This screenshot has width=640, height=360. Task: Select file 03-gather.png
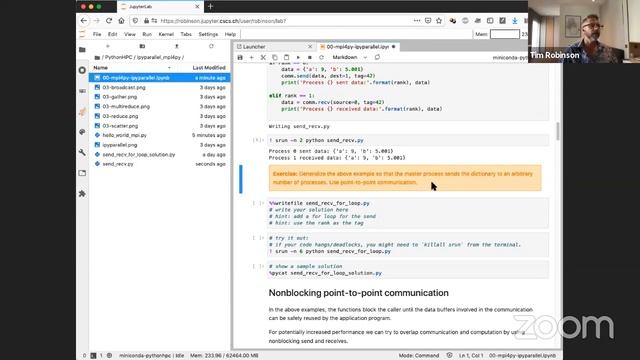coord(160,97)
